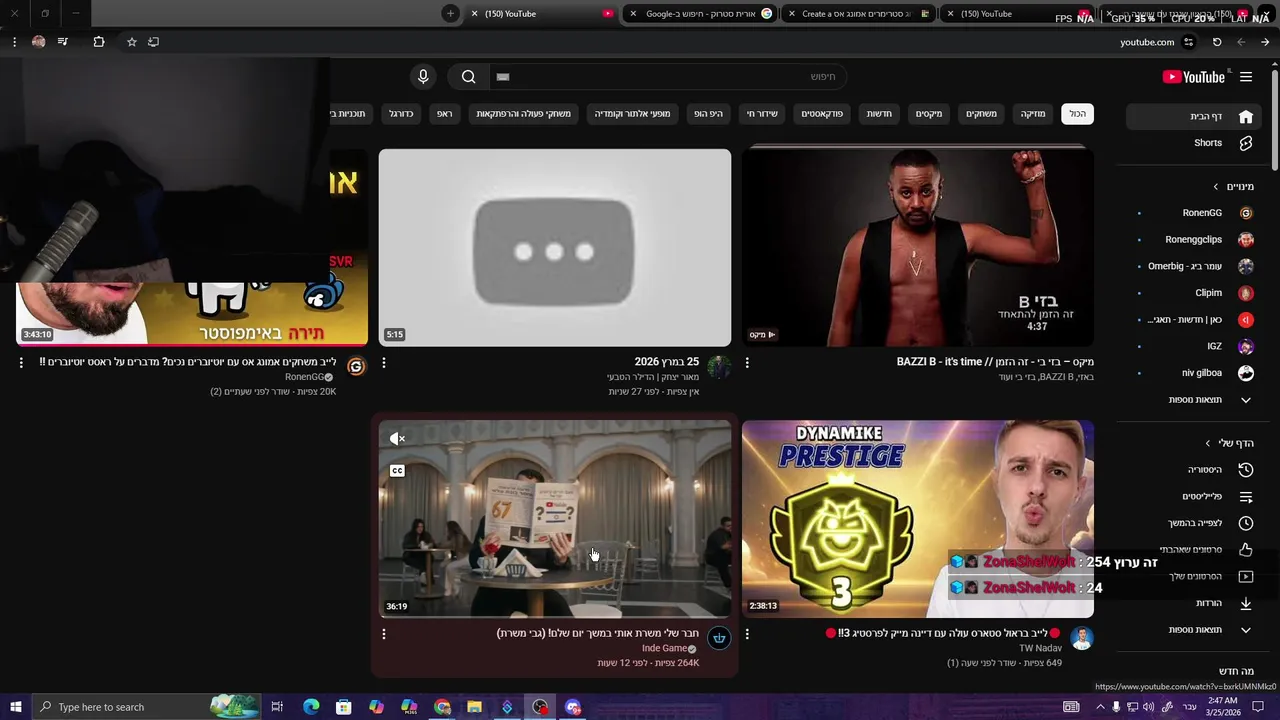Select the Hip Hop (היפ הופ) chip
The width and height of the screenshot is (1280, 720).
pyautogui.click(x=709, y=114)
